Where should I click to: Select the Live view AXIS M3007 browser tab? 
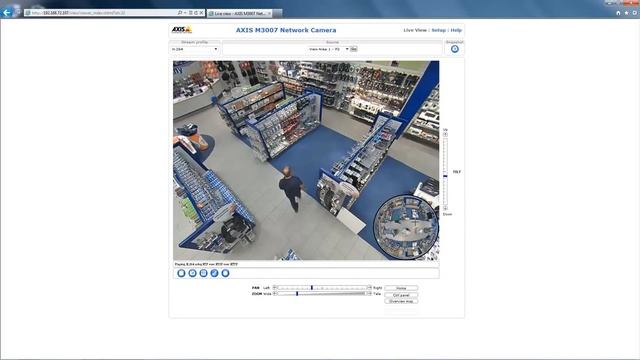pyautogui.click(x=240, y=13)
